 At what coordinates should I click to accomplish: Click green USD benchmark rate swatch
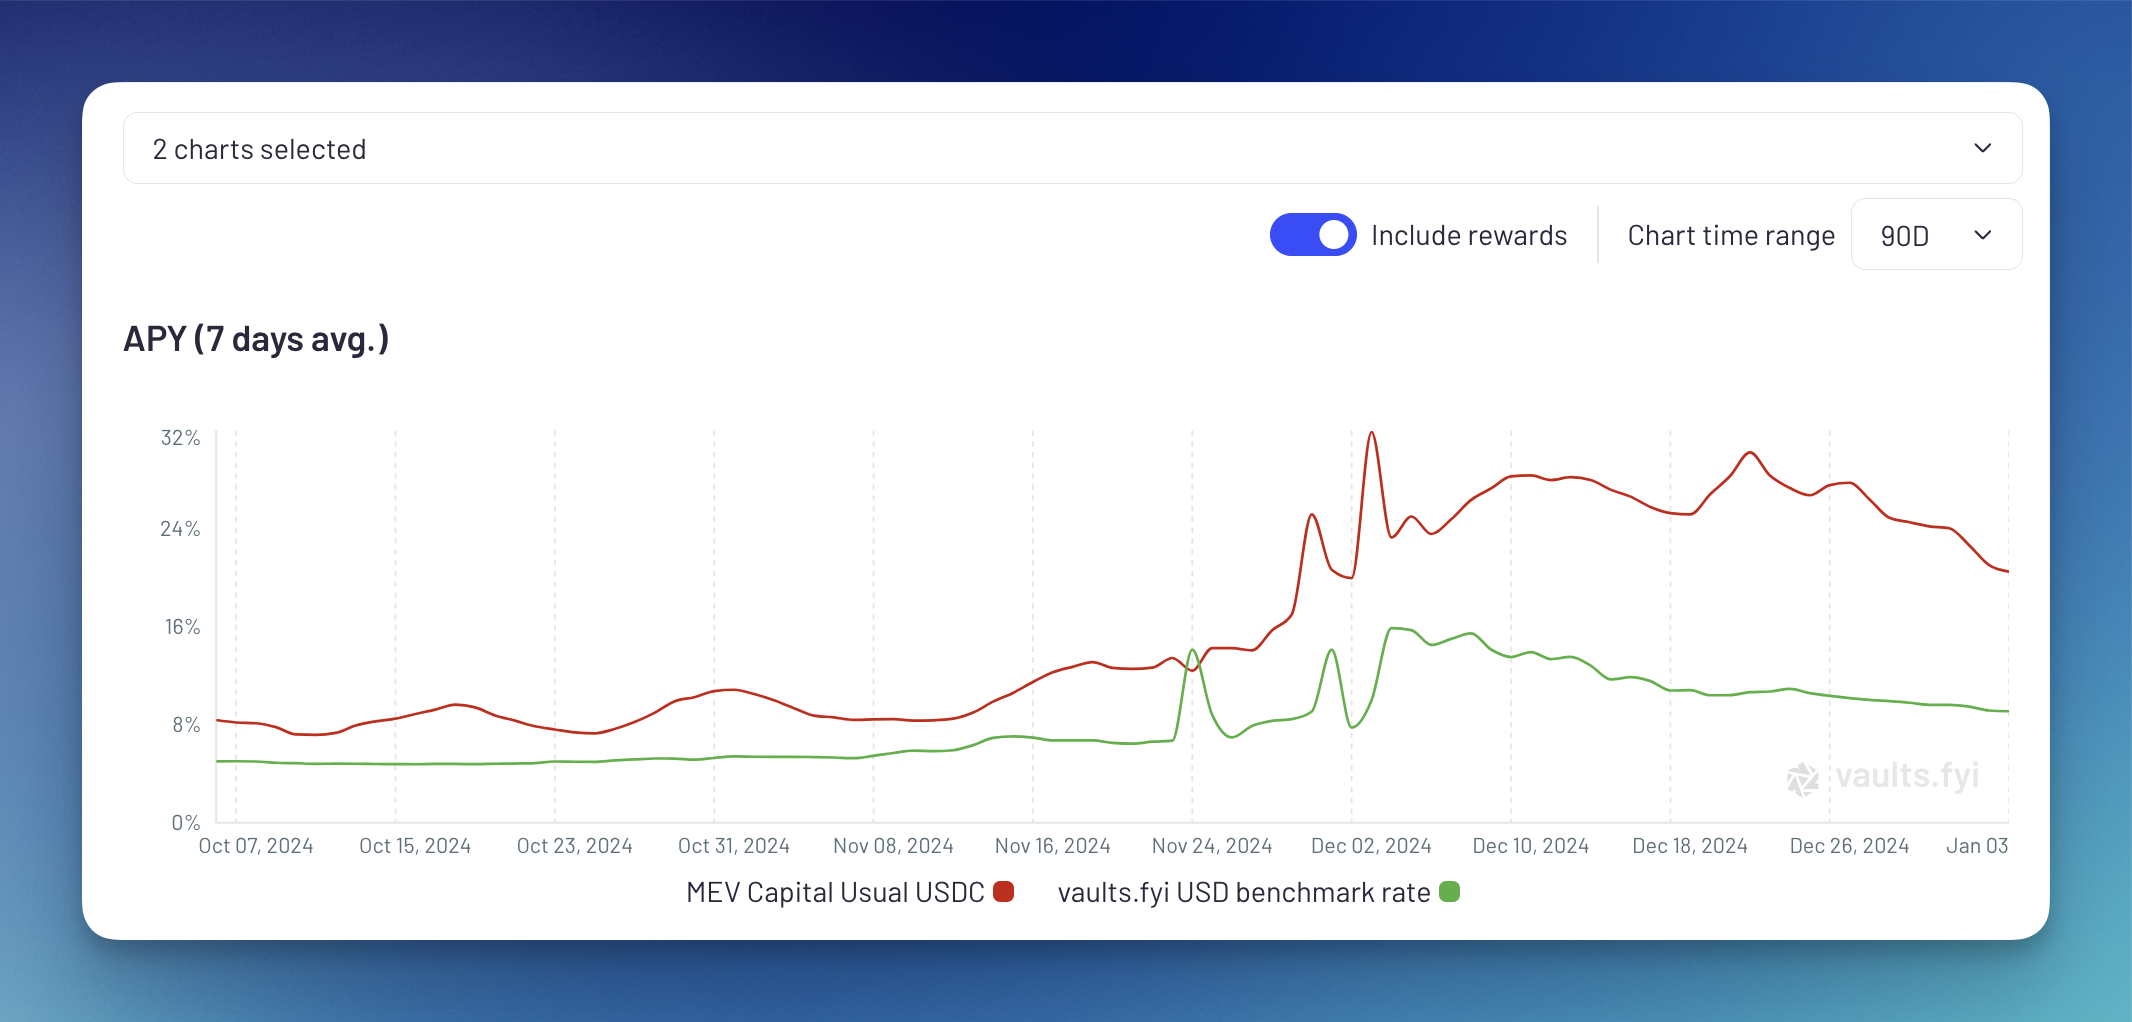1449,891
